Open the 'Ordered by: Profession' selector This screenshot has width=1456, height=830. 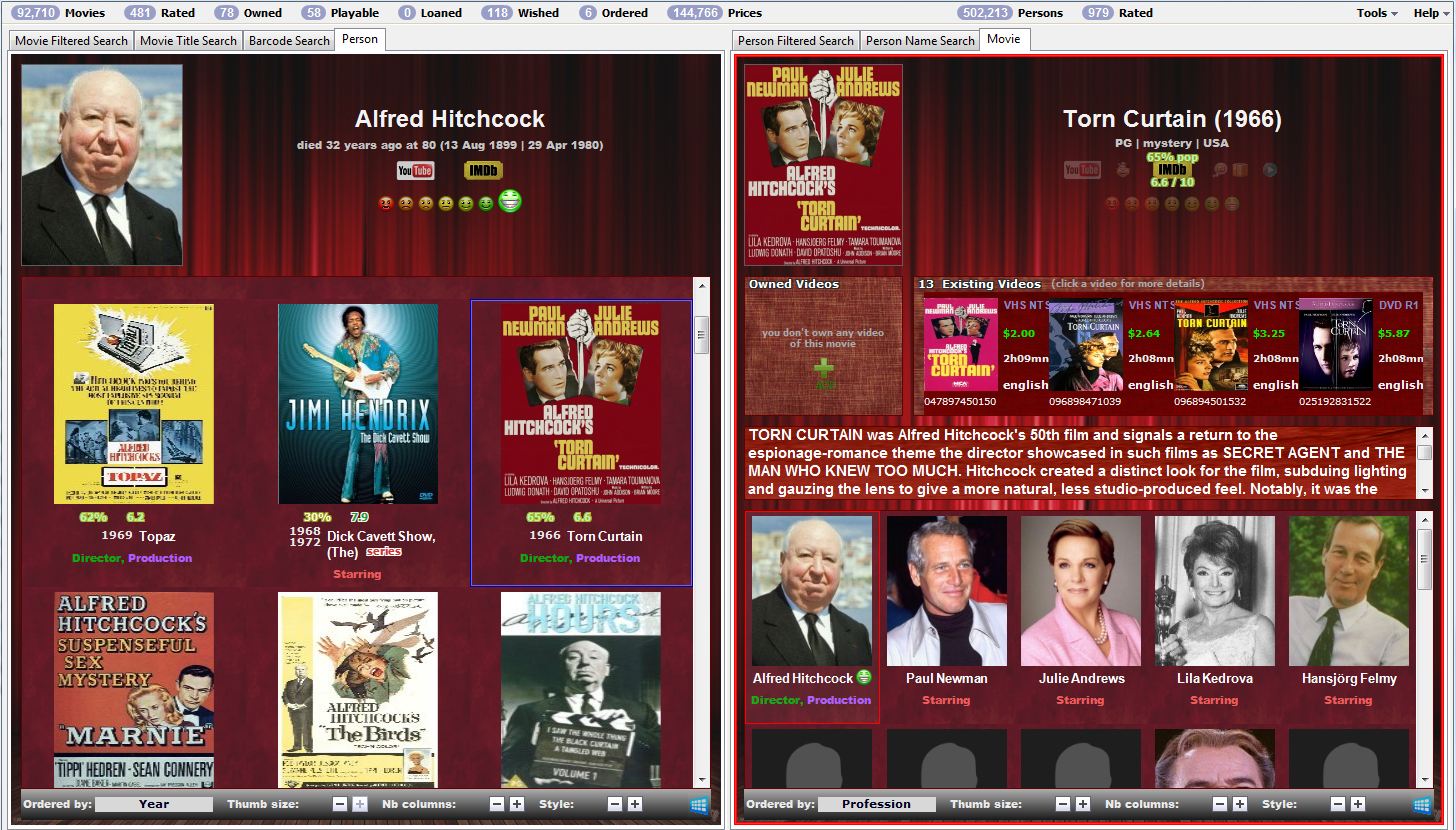click(876, 804)
